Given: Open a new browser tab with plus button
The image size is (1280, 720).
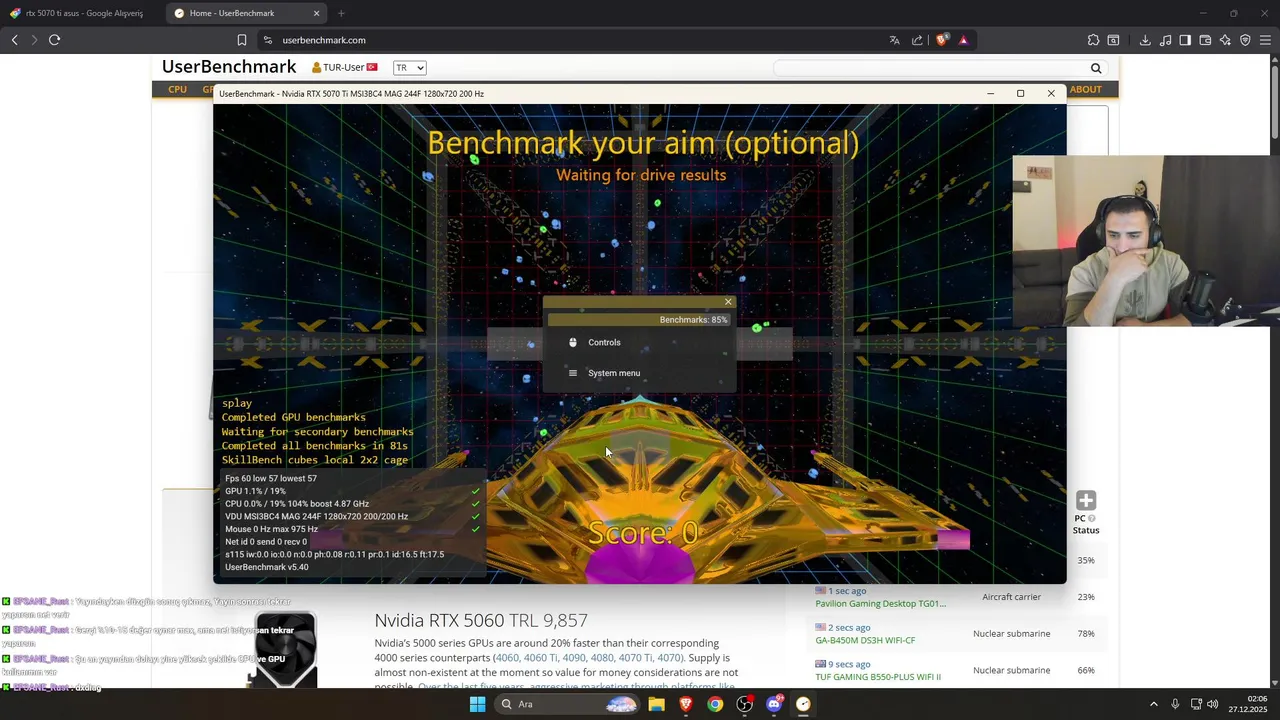Looking at the screenshot, I should [x=341, y=13].
